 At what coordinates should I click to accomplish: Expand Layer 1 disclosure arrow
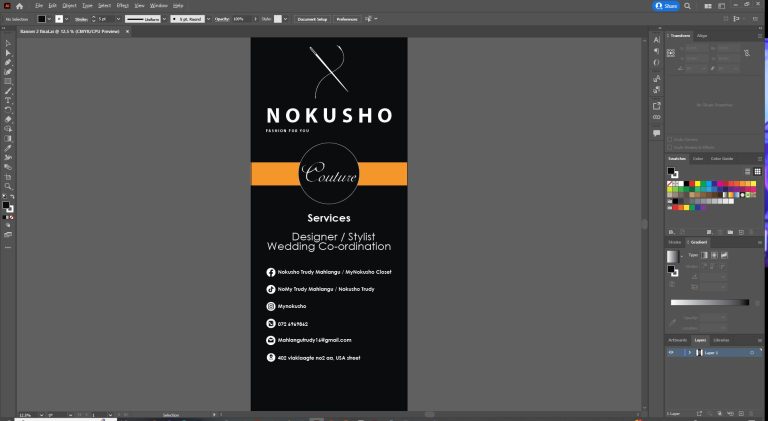[690, 353]
